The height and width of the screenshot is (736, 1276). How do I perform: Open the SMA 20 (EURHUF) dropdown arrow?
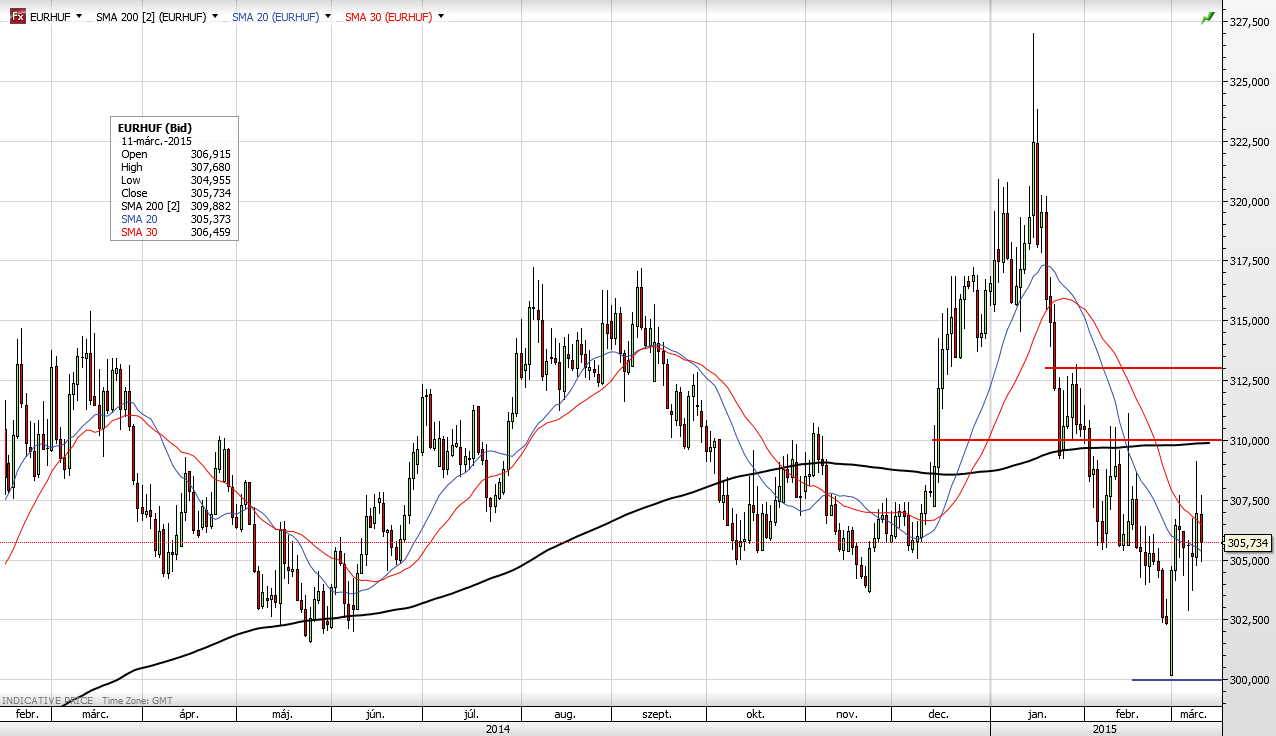329,18
